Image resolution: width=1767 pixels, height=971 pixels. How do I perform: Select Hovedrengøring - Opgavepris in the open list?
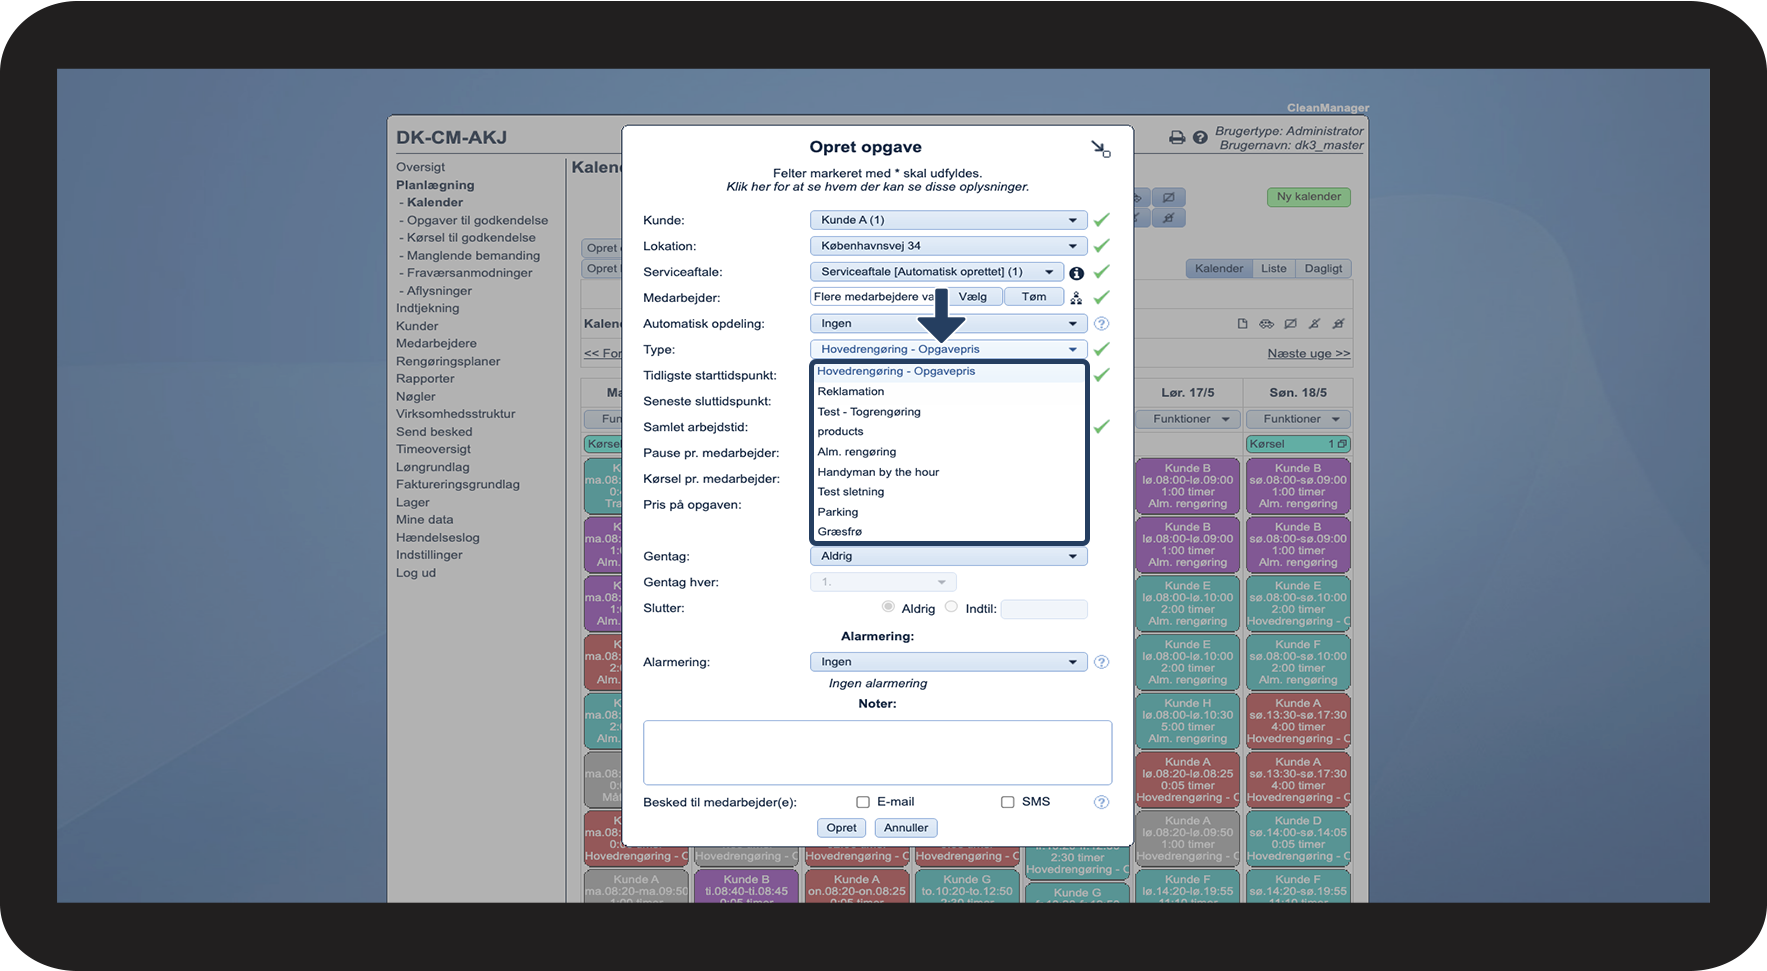pyautogui.click(x=949, y=372)
